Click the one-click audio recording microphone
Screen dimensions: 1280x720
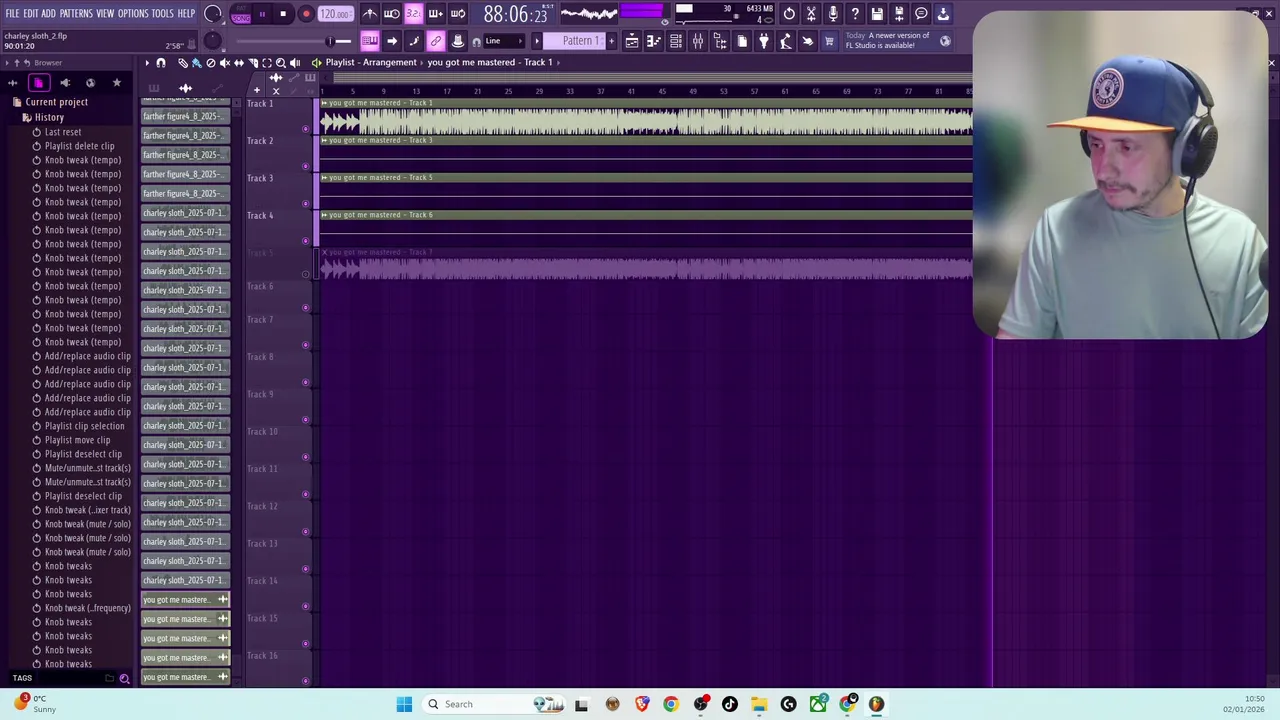click(833, 14)
